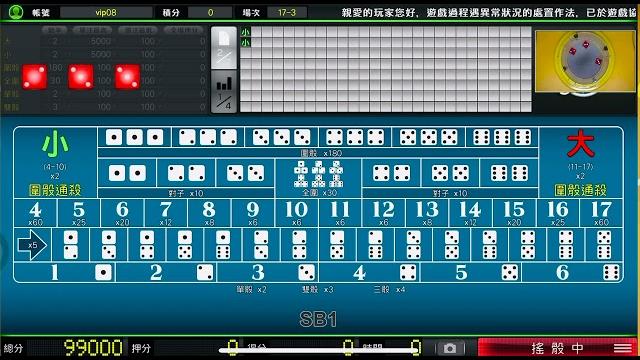Image resolution: width=640 pixels, height=360 pixels.
Task: Bet on total sum 4
Action: pyautogui.click(x=35, y=213)
